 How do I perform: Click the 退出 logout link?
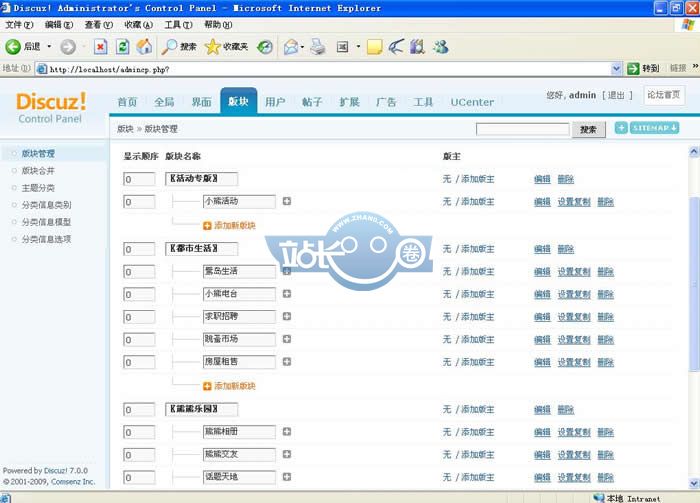coord(616,95)
